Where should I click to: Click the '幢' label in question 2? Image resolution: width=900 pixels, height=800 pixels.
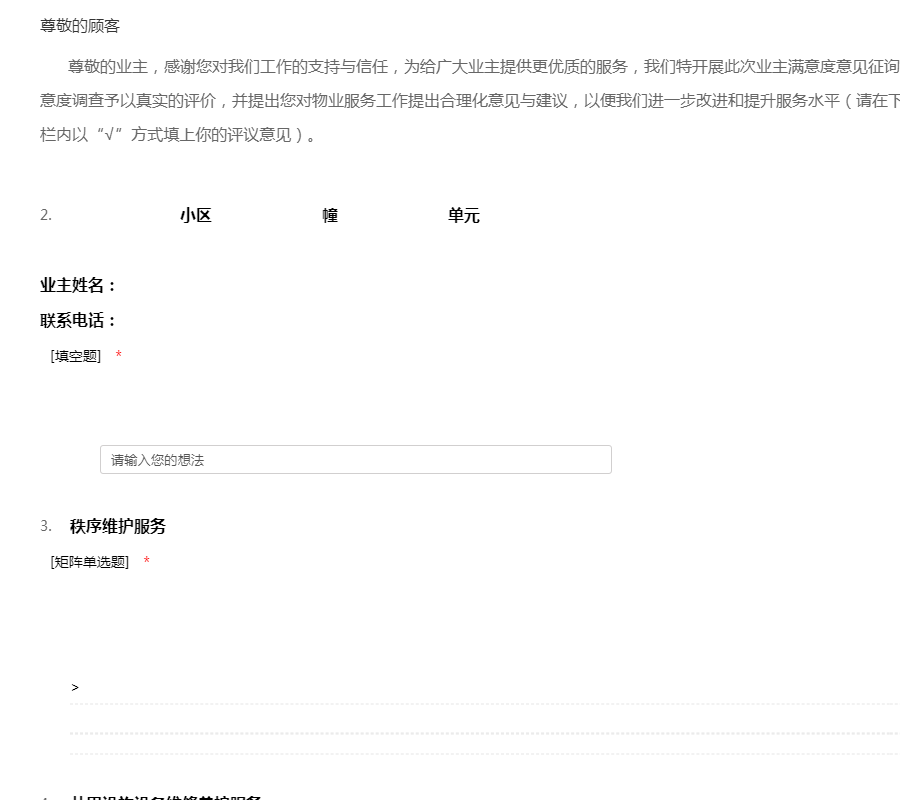[330, 216]
